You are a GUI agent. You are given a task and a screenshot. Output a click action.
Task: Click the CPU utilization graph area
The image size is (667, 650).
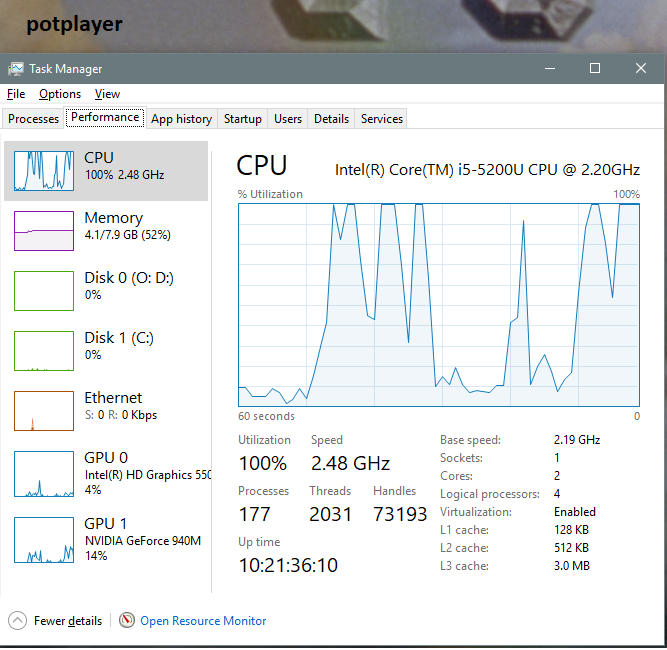439,305
